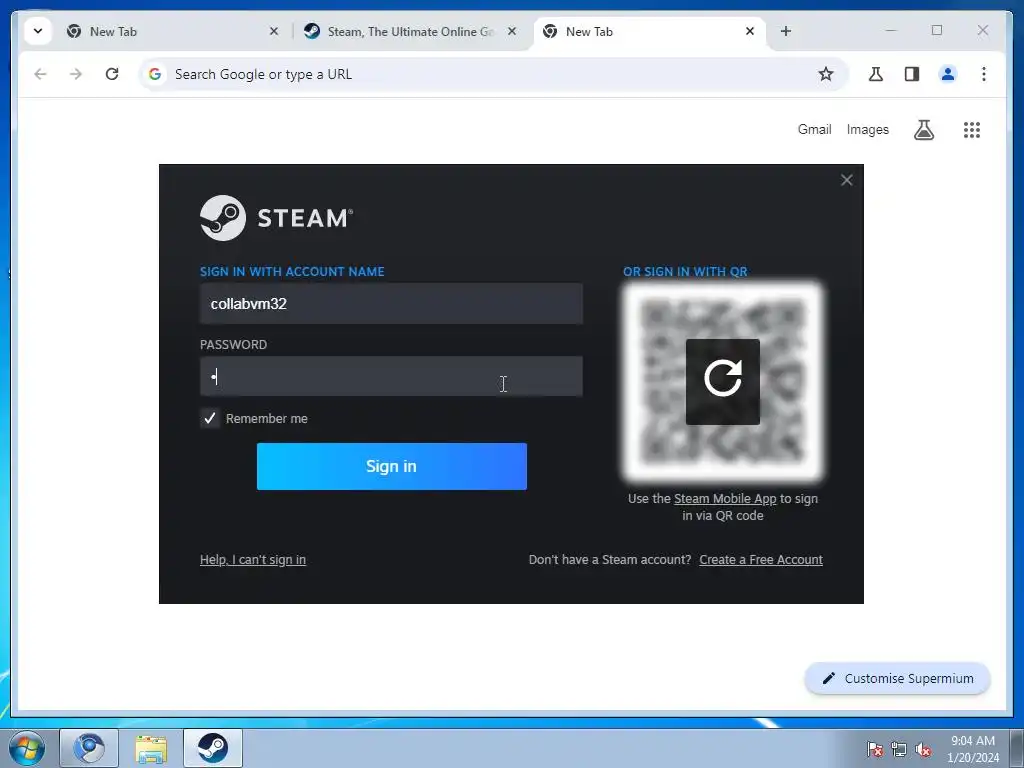Uncheck the Remember me checkbox
The image size is (1024, 768).
(x=210, y=419)
